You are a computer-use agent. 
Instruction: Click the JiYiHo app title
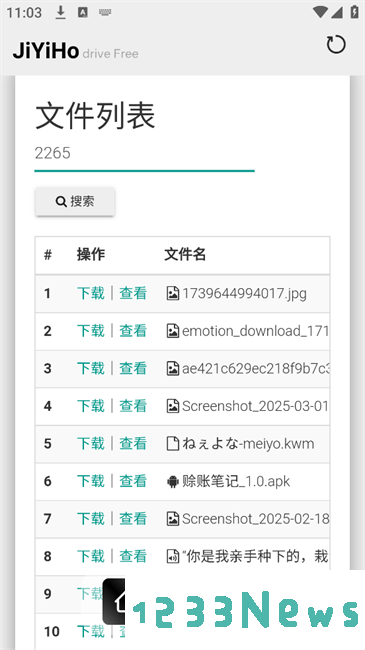point(46,51)
